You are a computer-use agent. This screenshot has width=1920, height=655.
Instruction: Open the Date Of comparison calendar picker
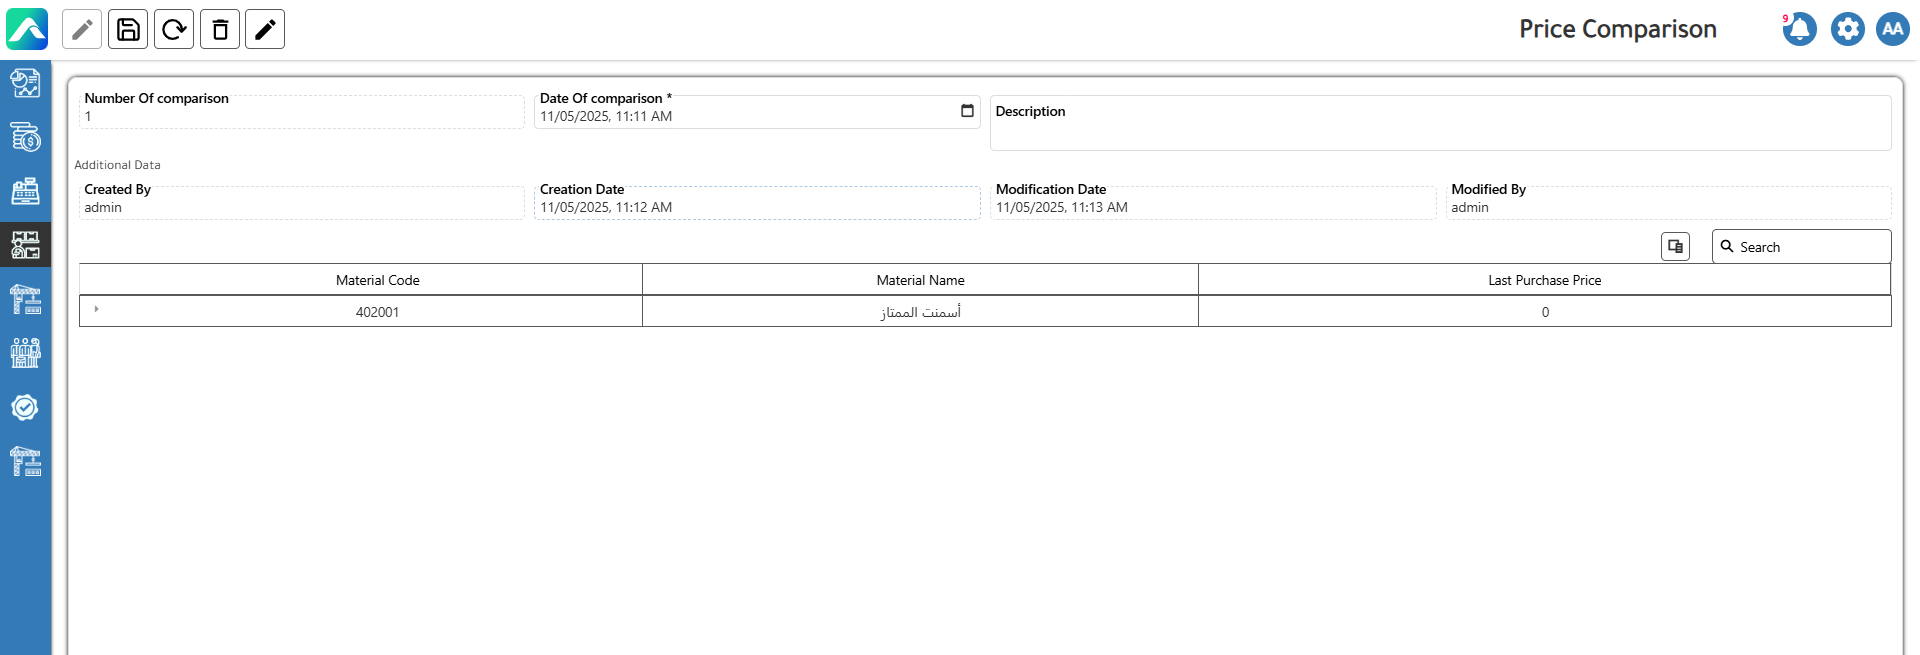pyautogui.click(x=967, y=111)
